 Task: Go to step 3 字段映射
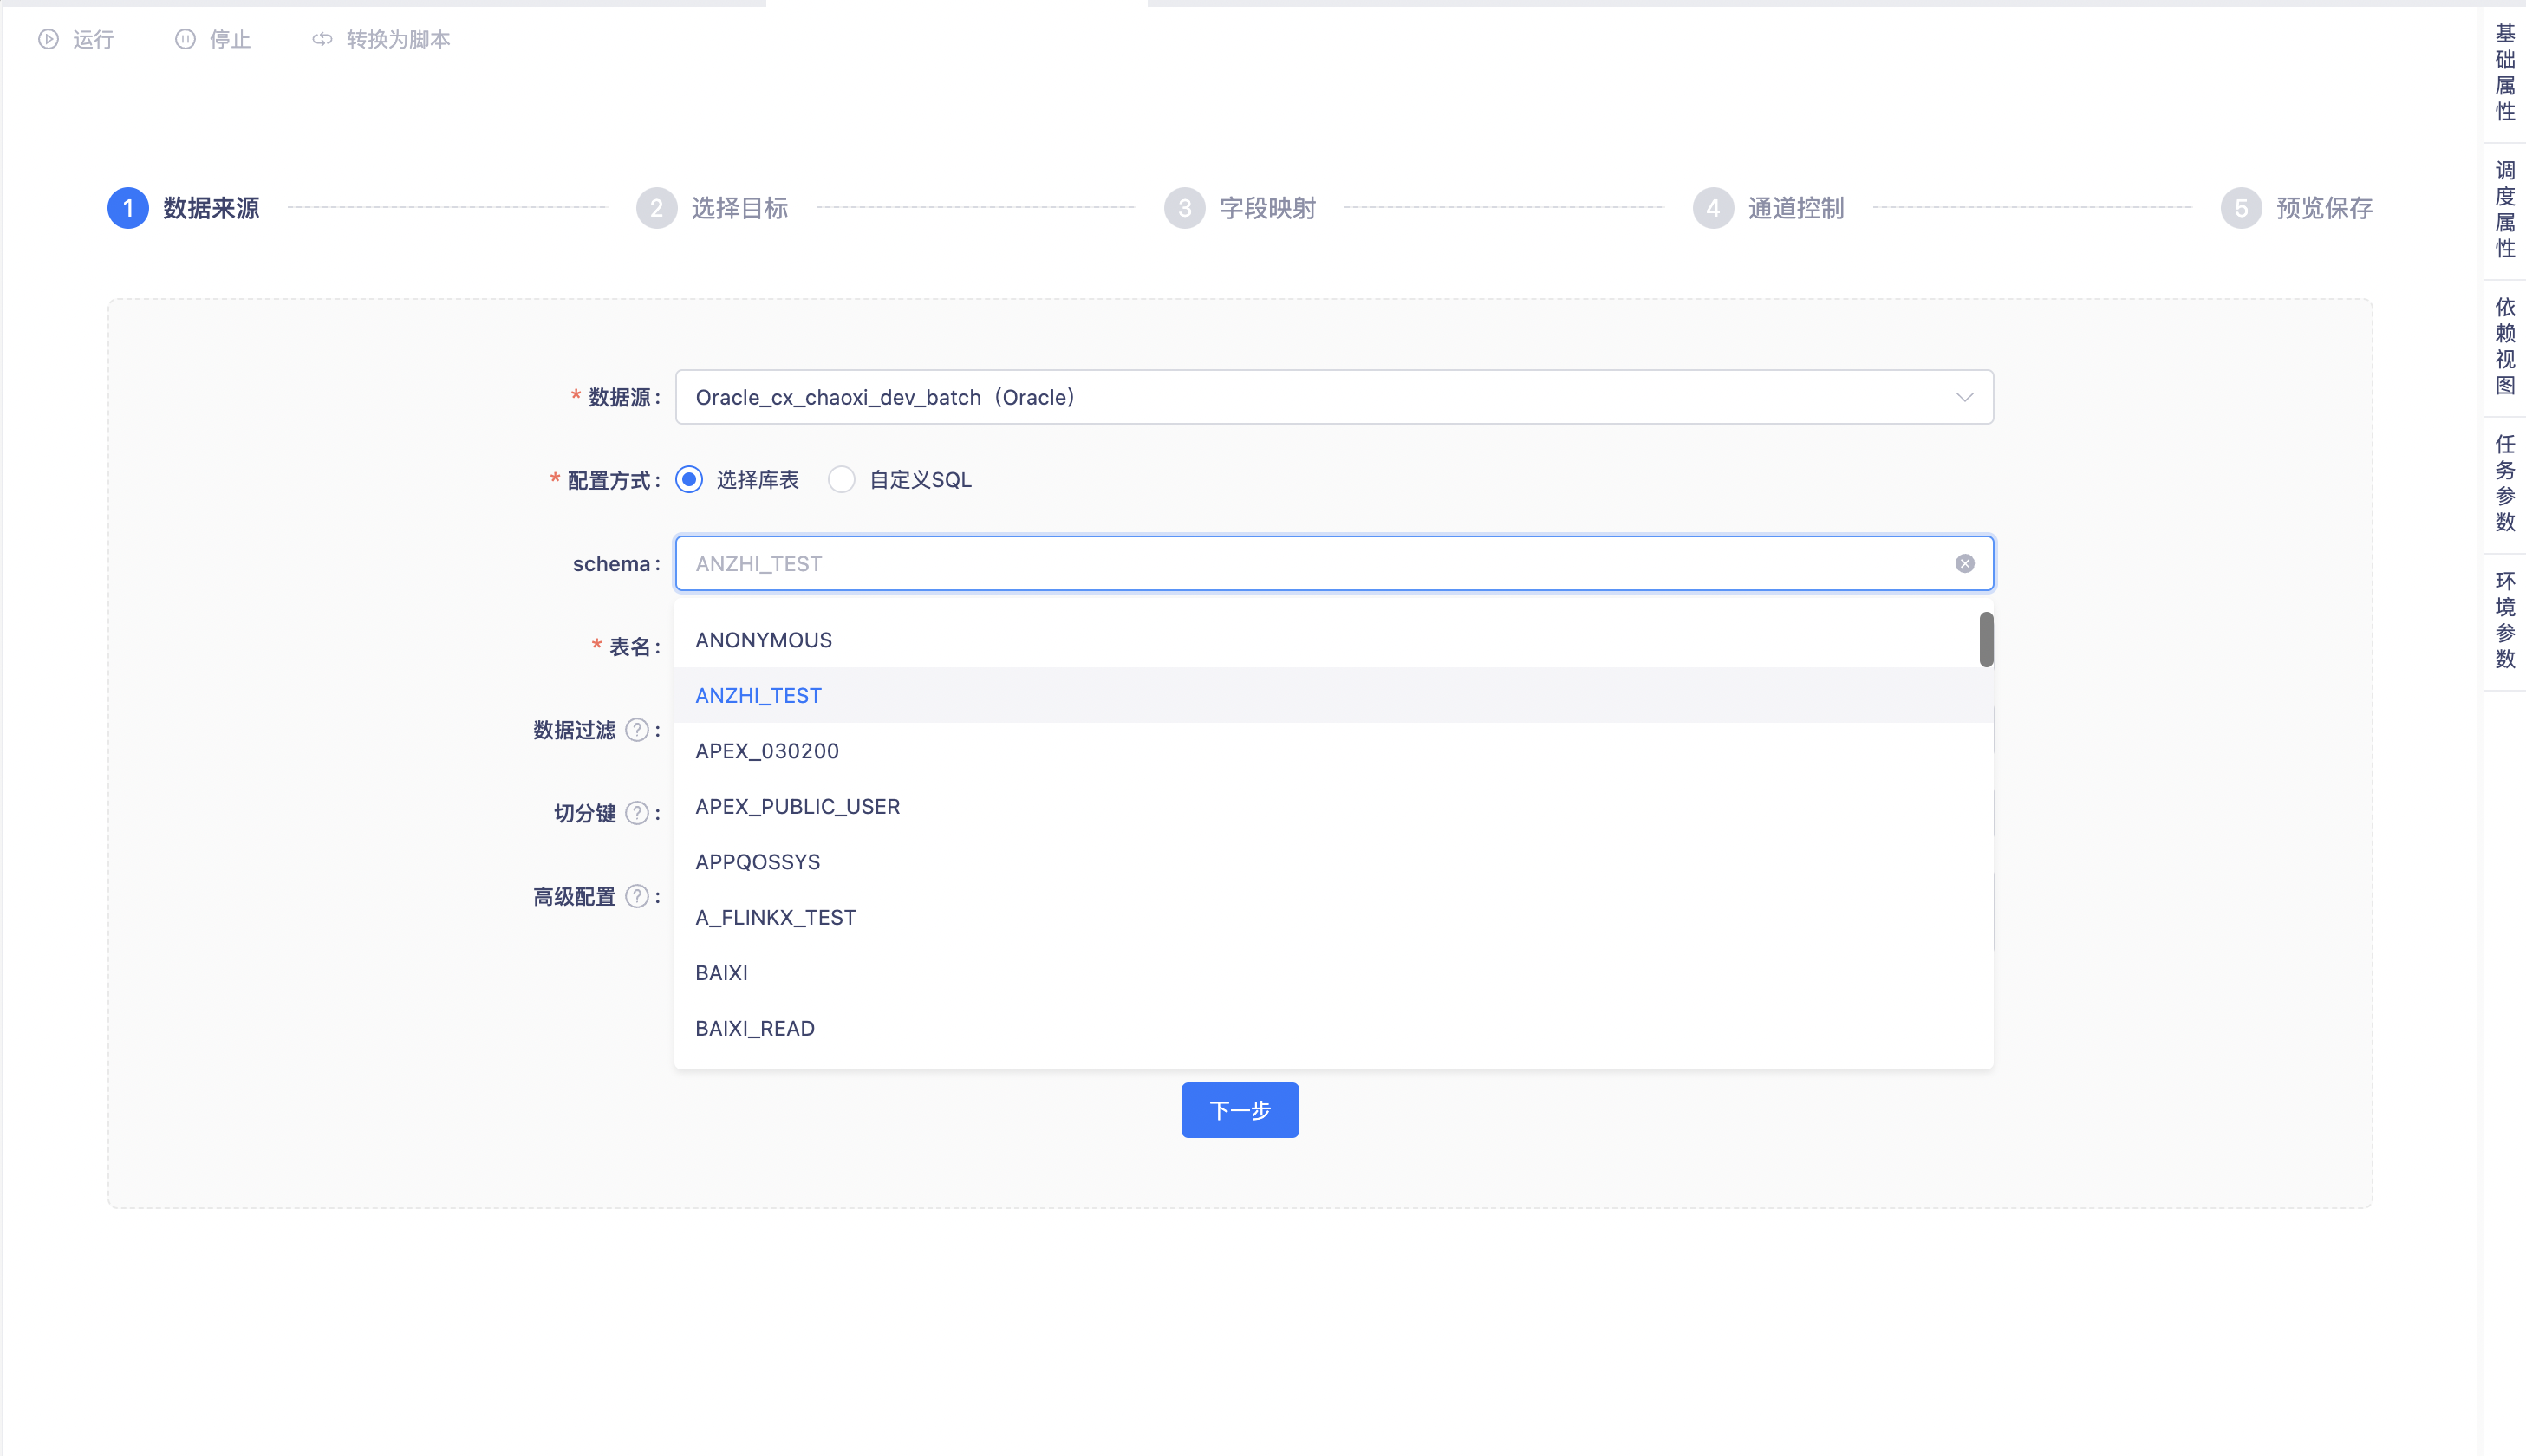click(1240, 208)
